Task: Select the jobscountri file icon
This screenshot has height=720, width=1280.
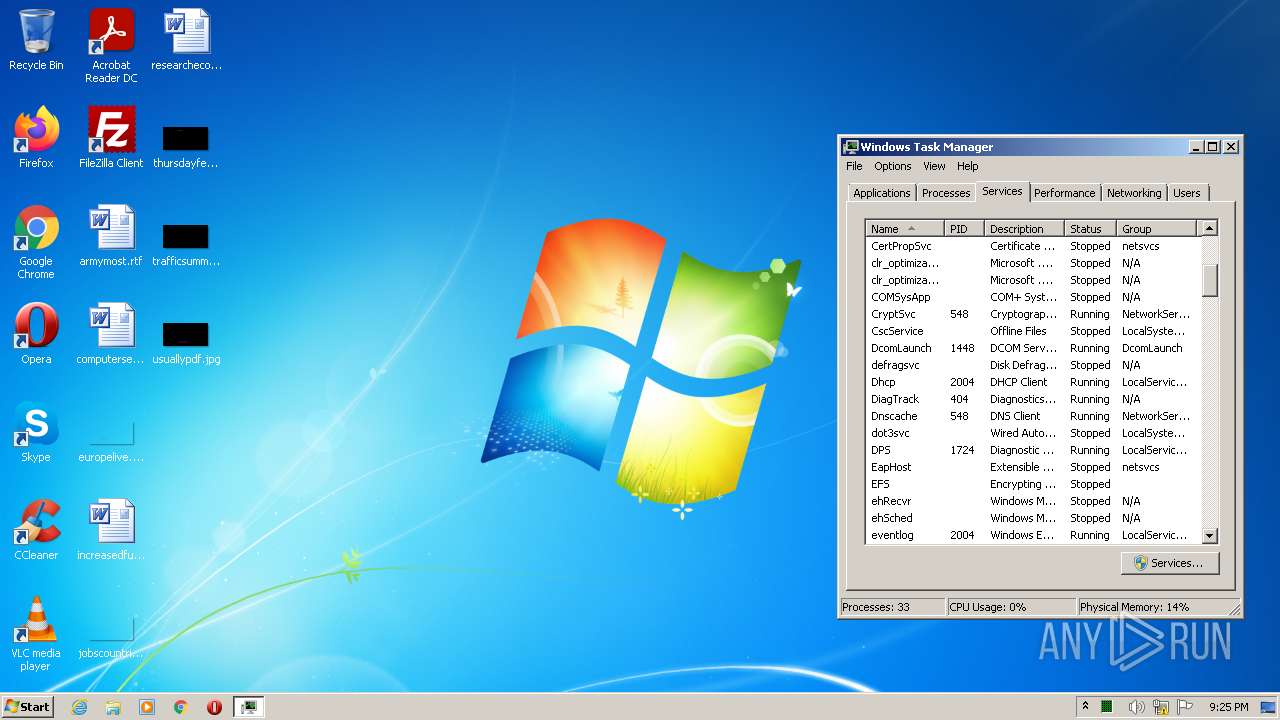Action: coord(111,636)
